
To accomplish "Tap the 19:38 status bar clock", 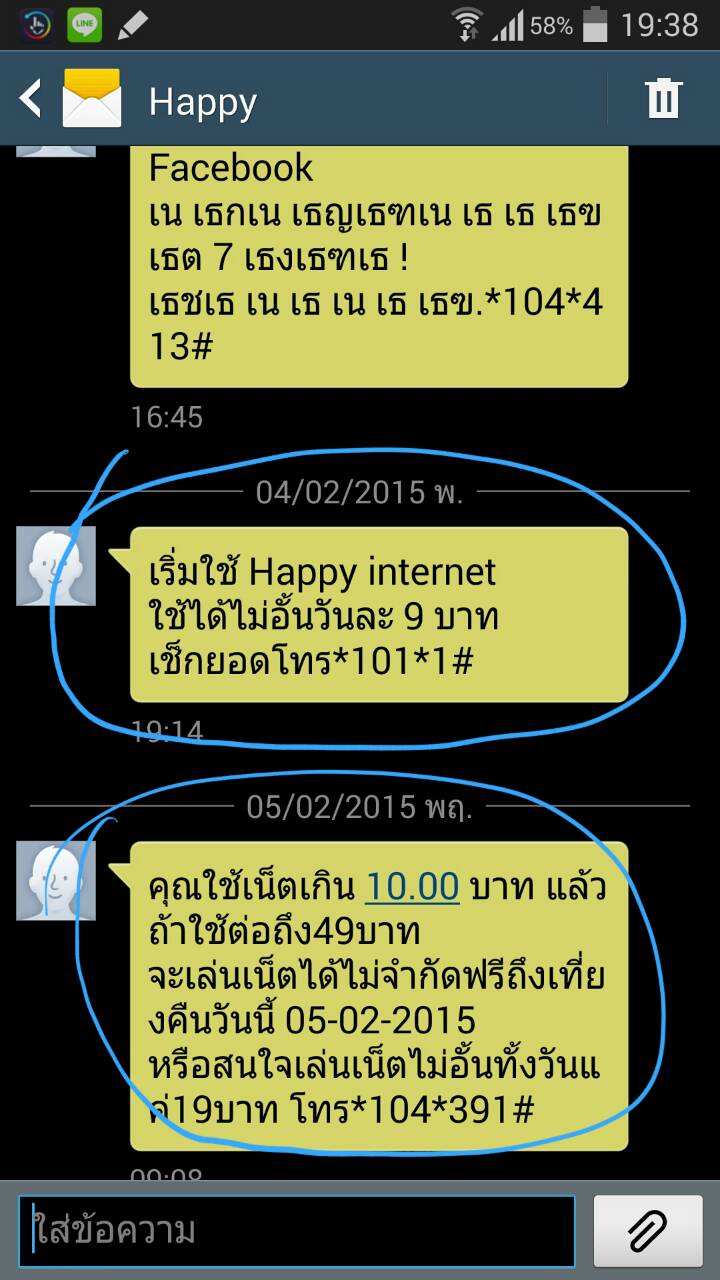I will tap(659, 25).
